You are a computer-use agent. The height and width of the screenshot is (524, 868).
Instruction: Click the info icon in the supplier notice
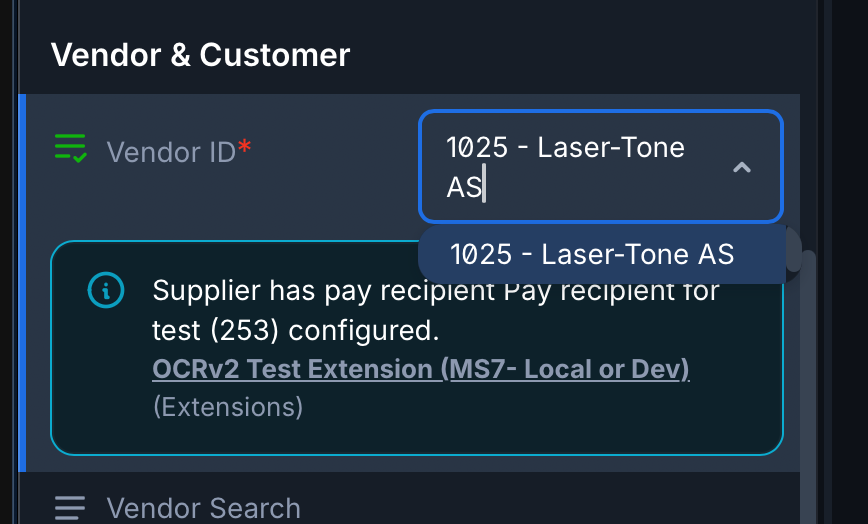tap(106, 290)
